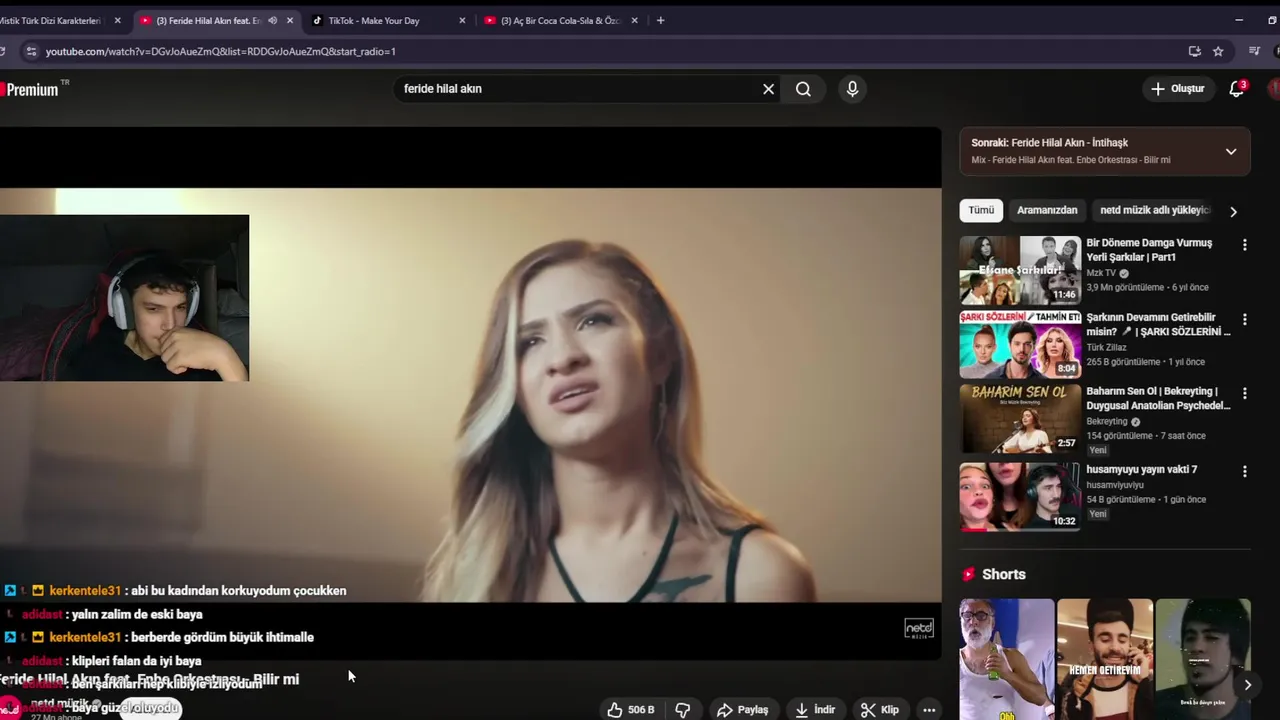Screen dimensions: 1280x720
Task: Open options for husamvyuyu yayın vakti 7
Action: (1244, 471)
